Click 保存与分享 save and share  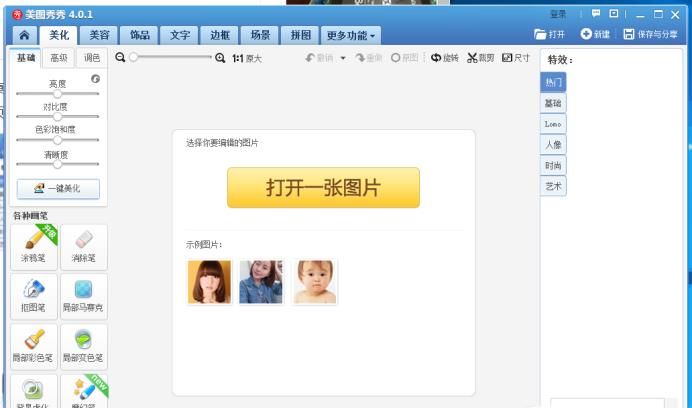pyautogui.click(x=650, y=34)
